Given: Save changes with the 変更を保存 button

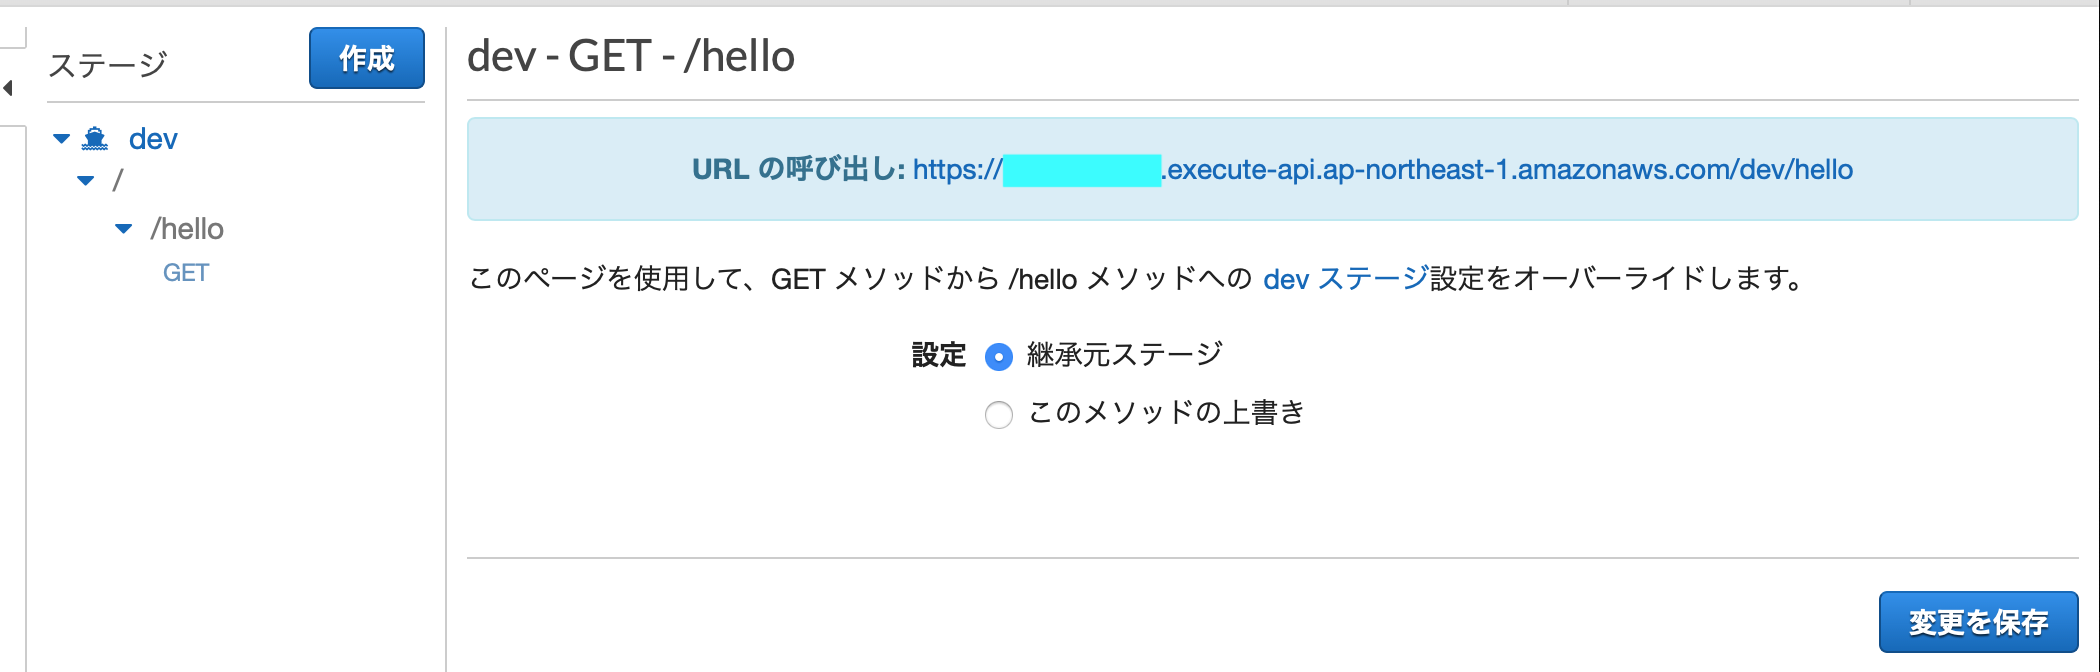Looking at the screenshot, I should pos(1981,621).
